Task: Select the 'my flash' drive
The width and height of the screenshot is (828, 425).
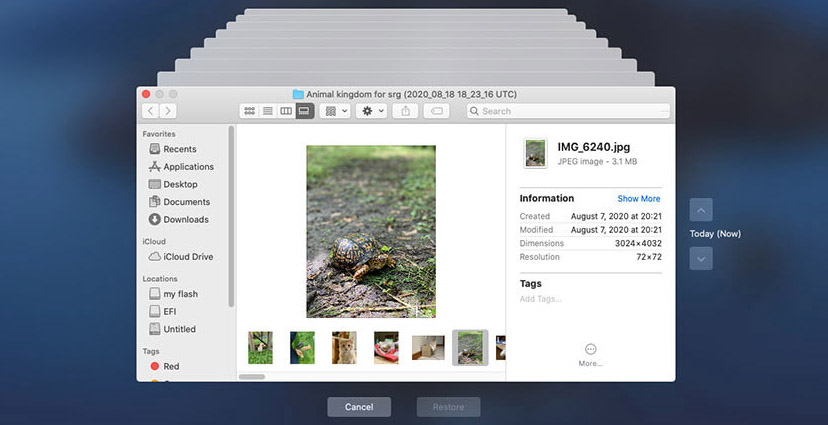Action: point(179,294)
